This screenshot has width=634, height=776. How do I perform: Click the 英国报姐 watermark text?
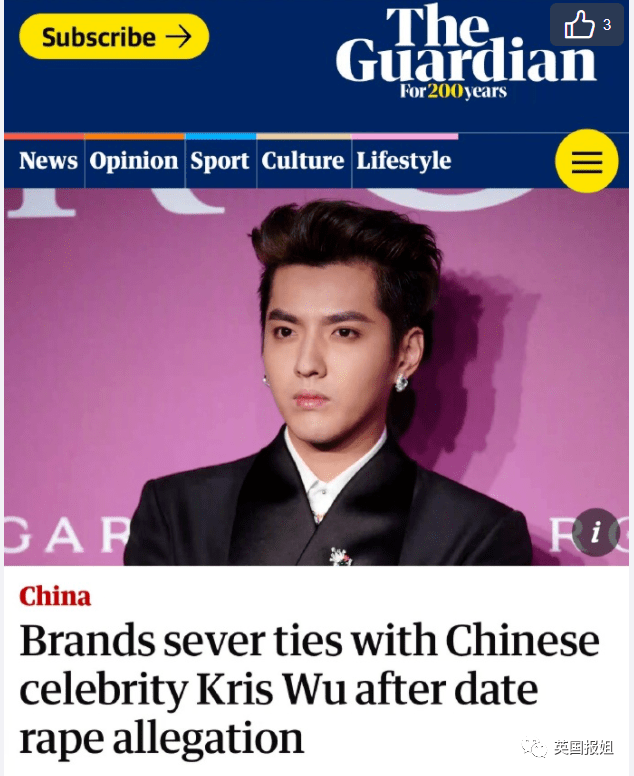click(583, 747)
